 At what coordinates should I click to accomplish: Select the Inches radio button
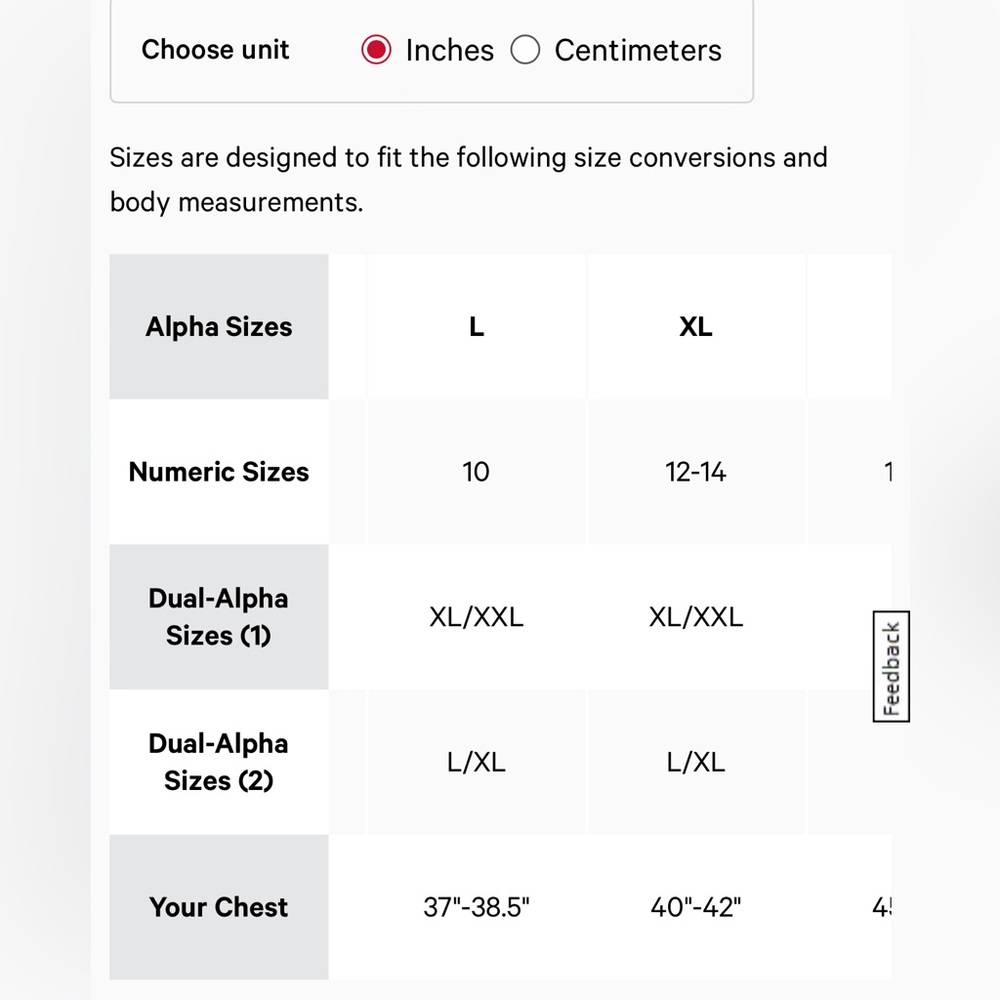(x=376, y=50)
